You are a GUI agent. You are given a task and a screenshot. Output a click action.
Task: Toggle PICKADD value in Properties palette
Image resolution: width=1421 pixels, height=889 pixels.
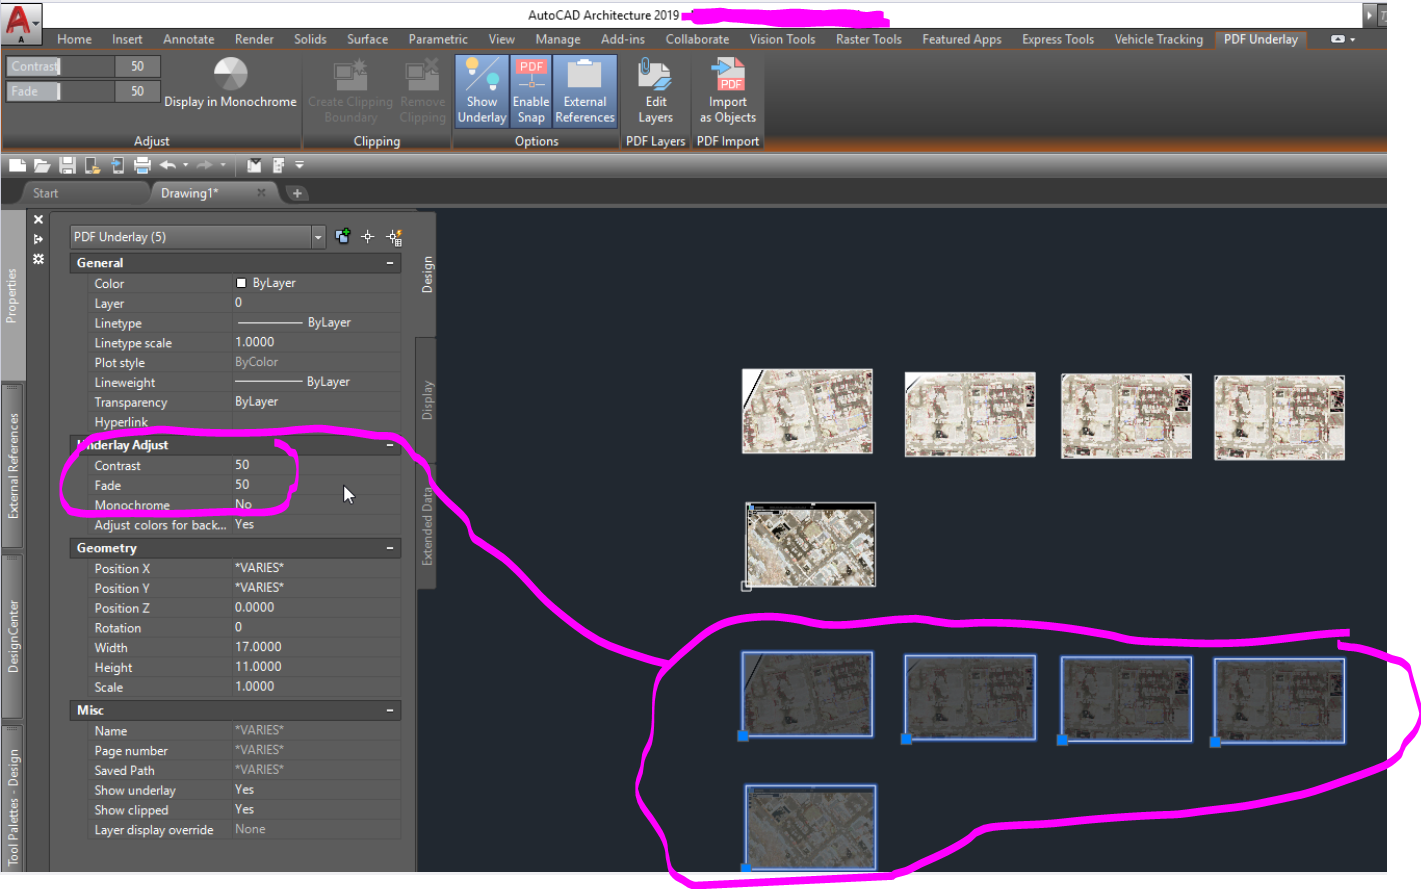click(343, 236)
